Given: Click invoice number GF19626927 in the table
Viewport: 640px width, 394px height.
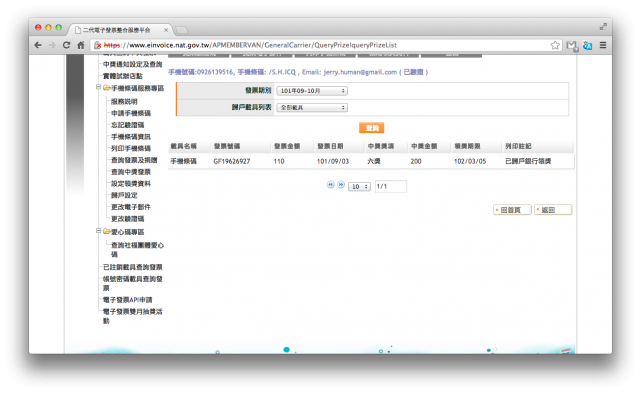Looking at the screenshot, I should (232, 161).
